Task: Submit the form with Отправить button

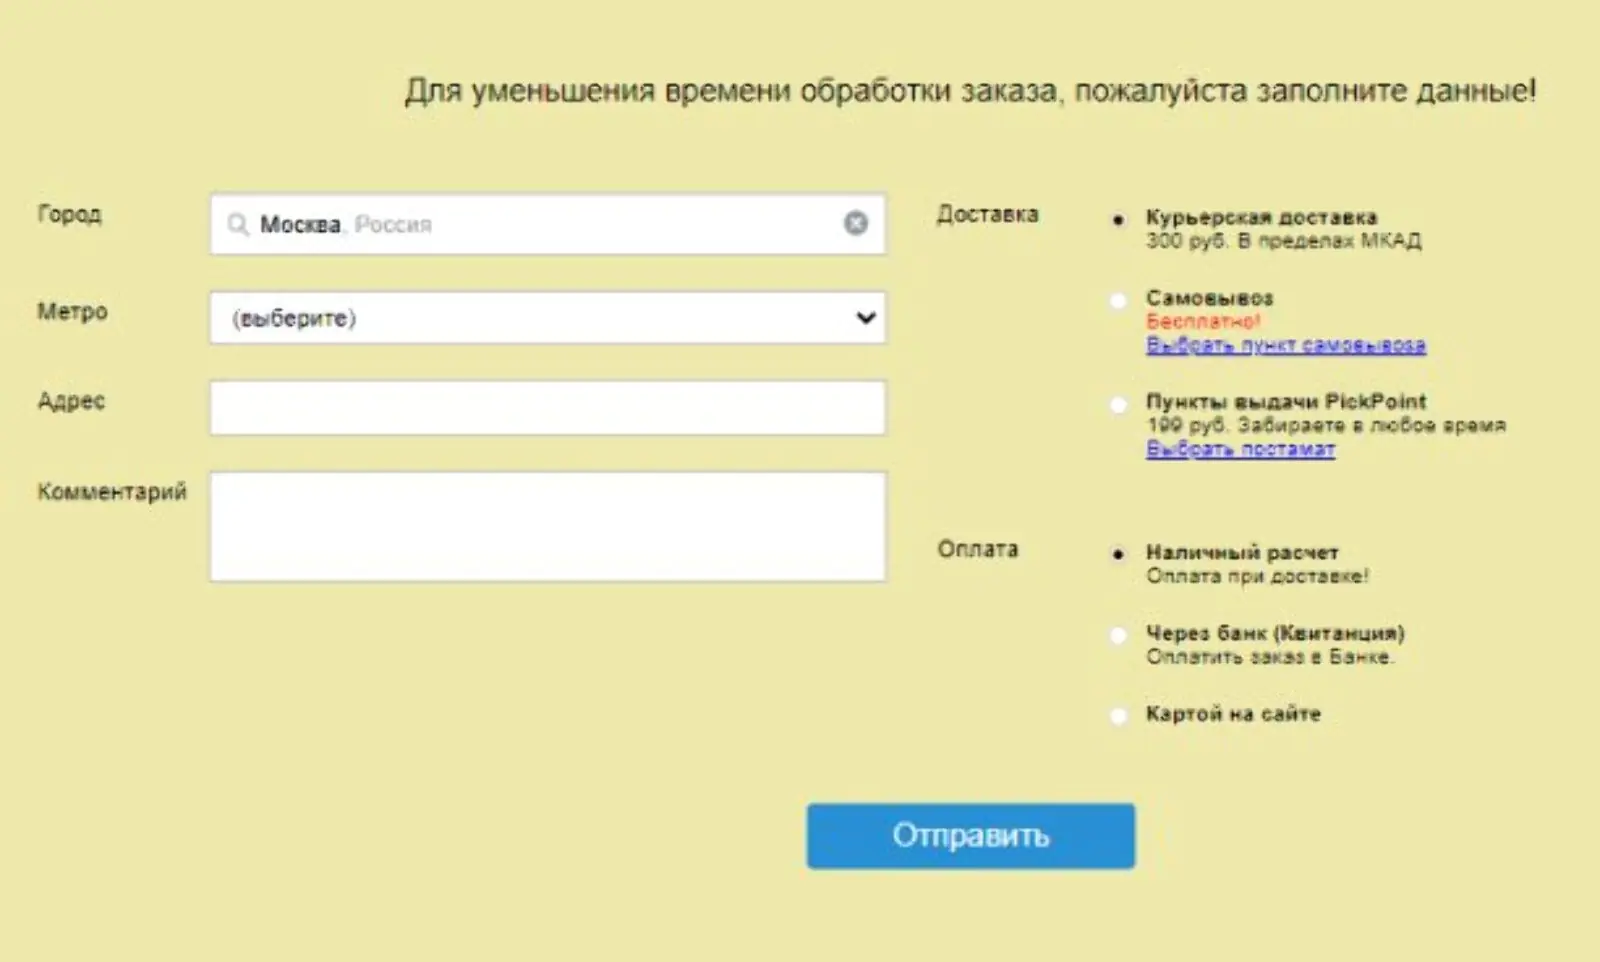Action: (971, 836)
